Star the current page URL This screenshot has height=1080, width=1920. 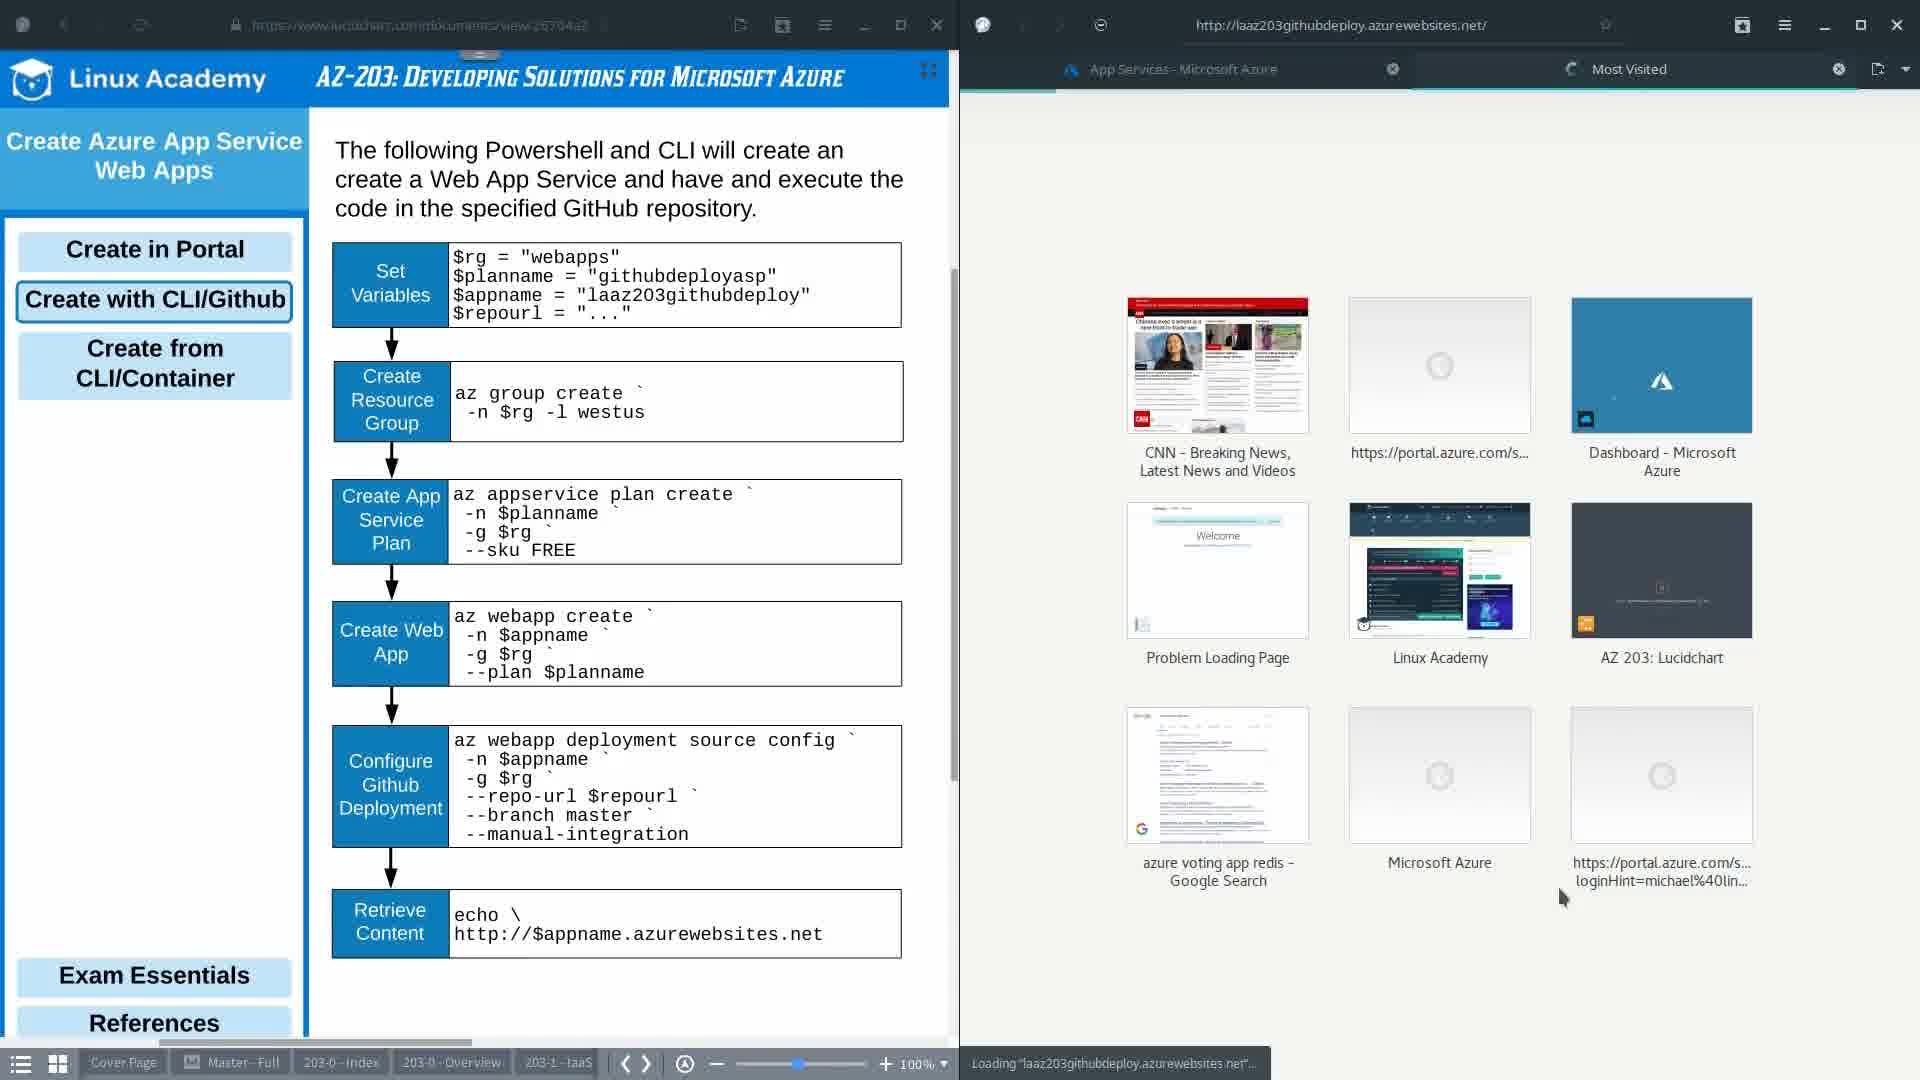pyautogui.click(x=1605, y=25)
